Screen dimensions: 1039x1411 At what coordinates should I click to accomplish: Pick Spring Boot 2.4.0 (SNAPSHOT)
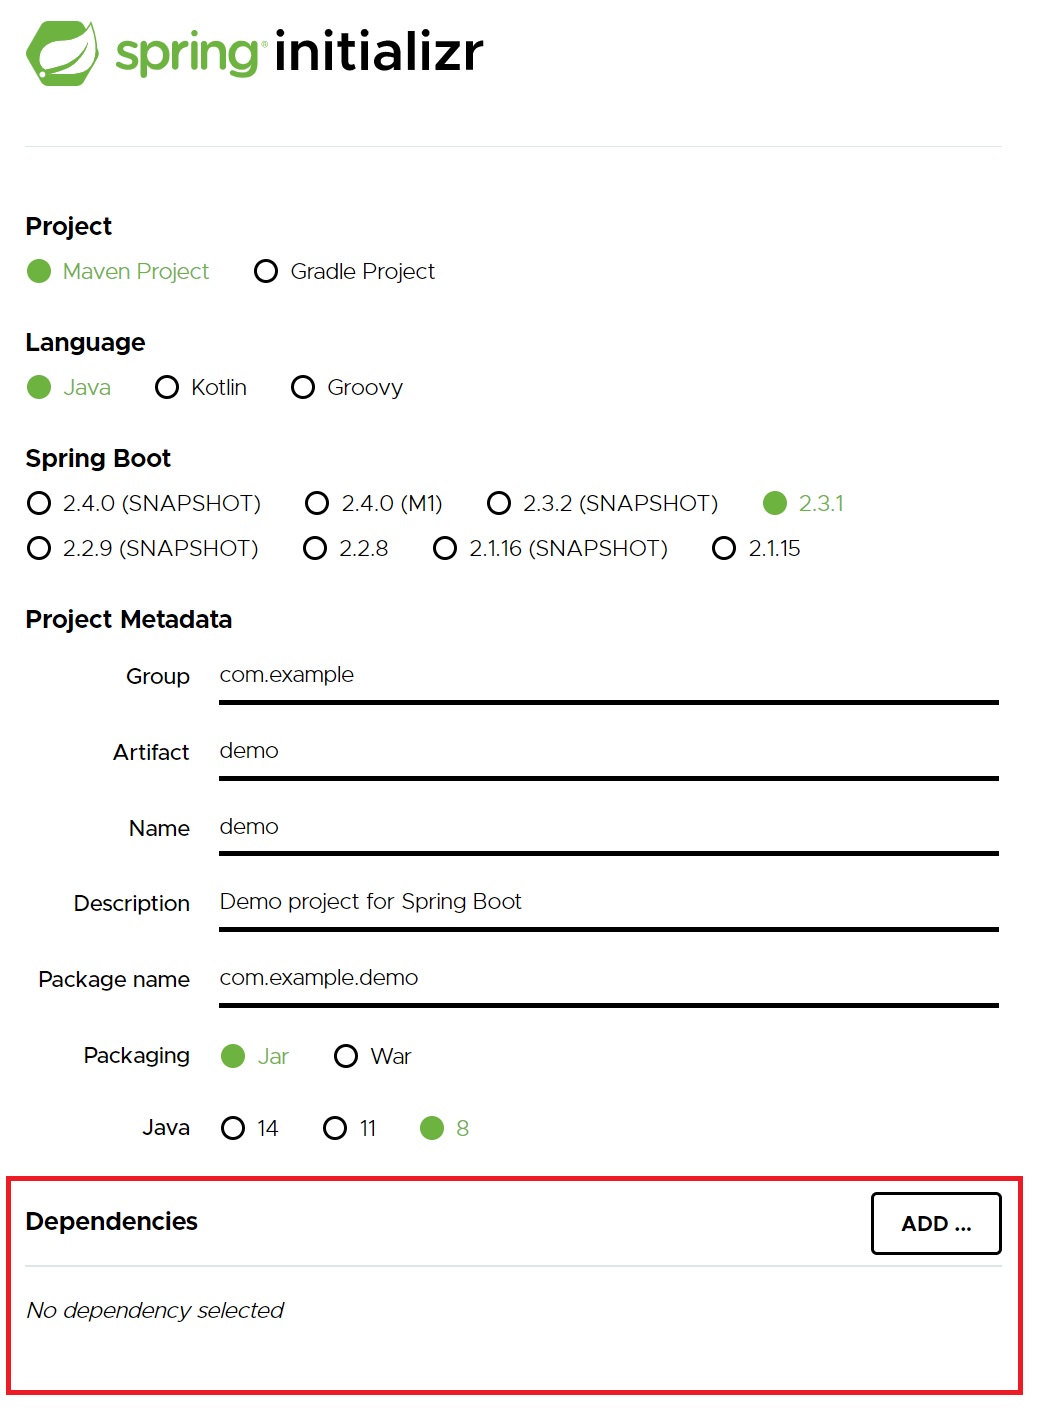[x=144, y=503]
